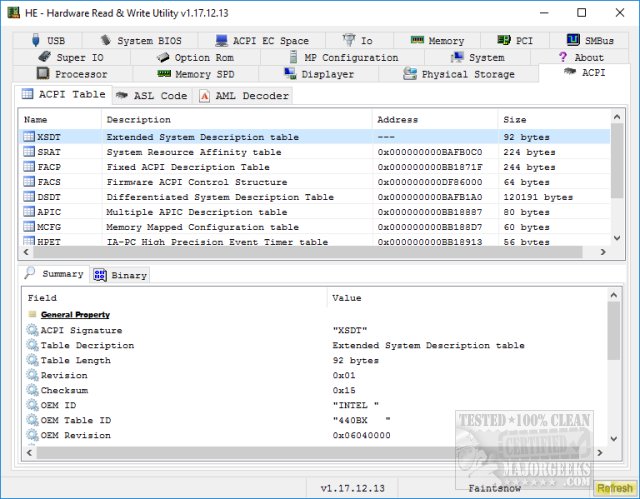Click the Field column header
Viewport: 640px width, 499px height.
174,298
